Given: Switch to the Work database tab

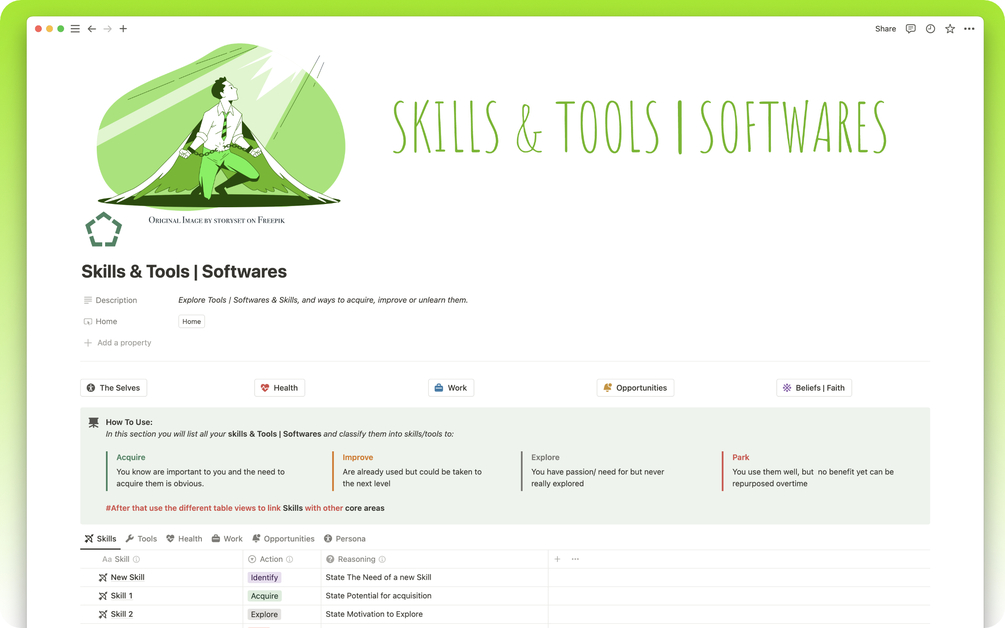Looking at the screenshot, I should click(227, 539).
